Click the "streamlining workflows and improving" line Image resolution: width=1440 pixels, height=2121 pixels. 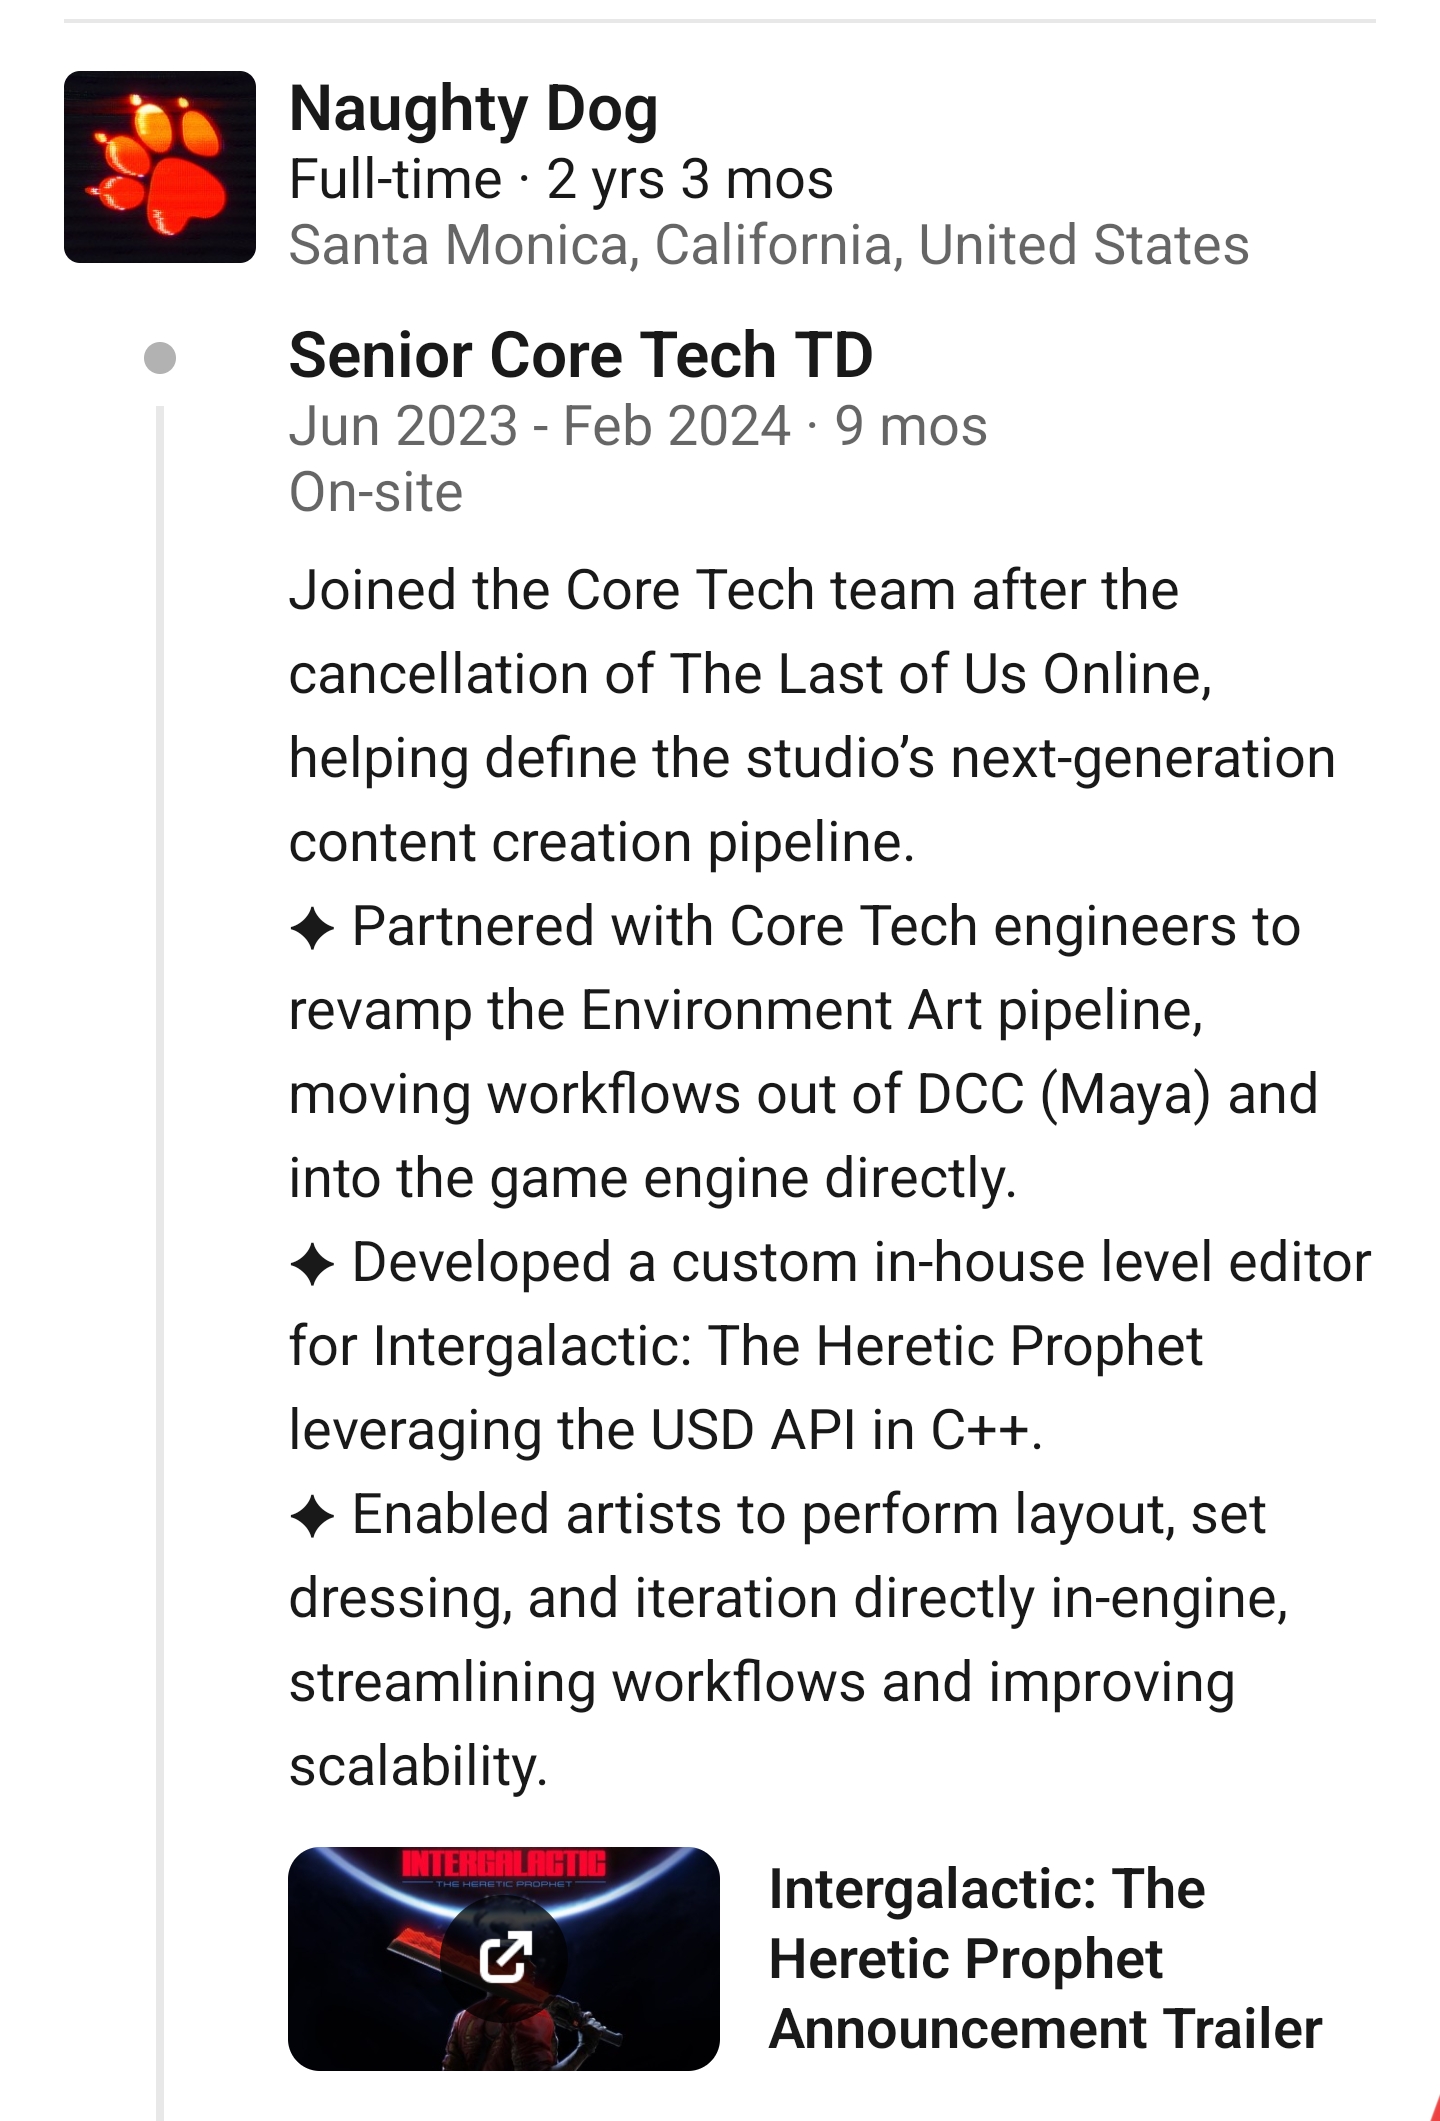(x=762, y=1682)
